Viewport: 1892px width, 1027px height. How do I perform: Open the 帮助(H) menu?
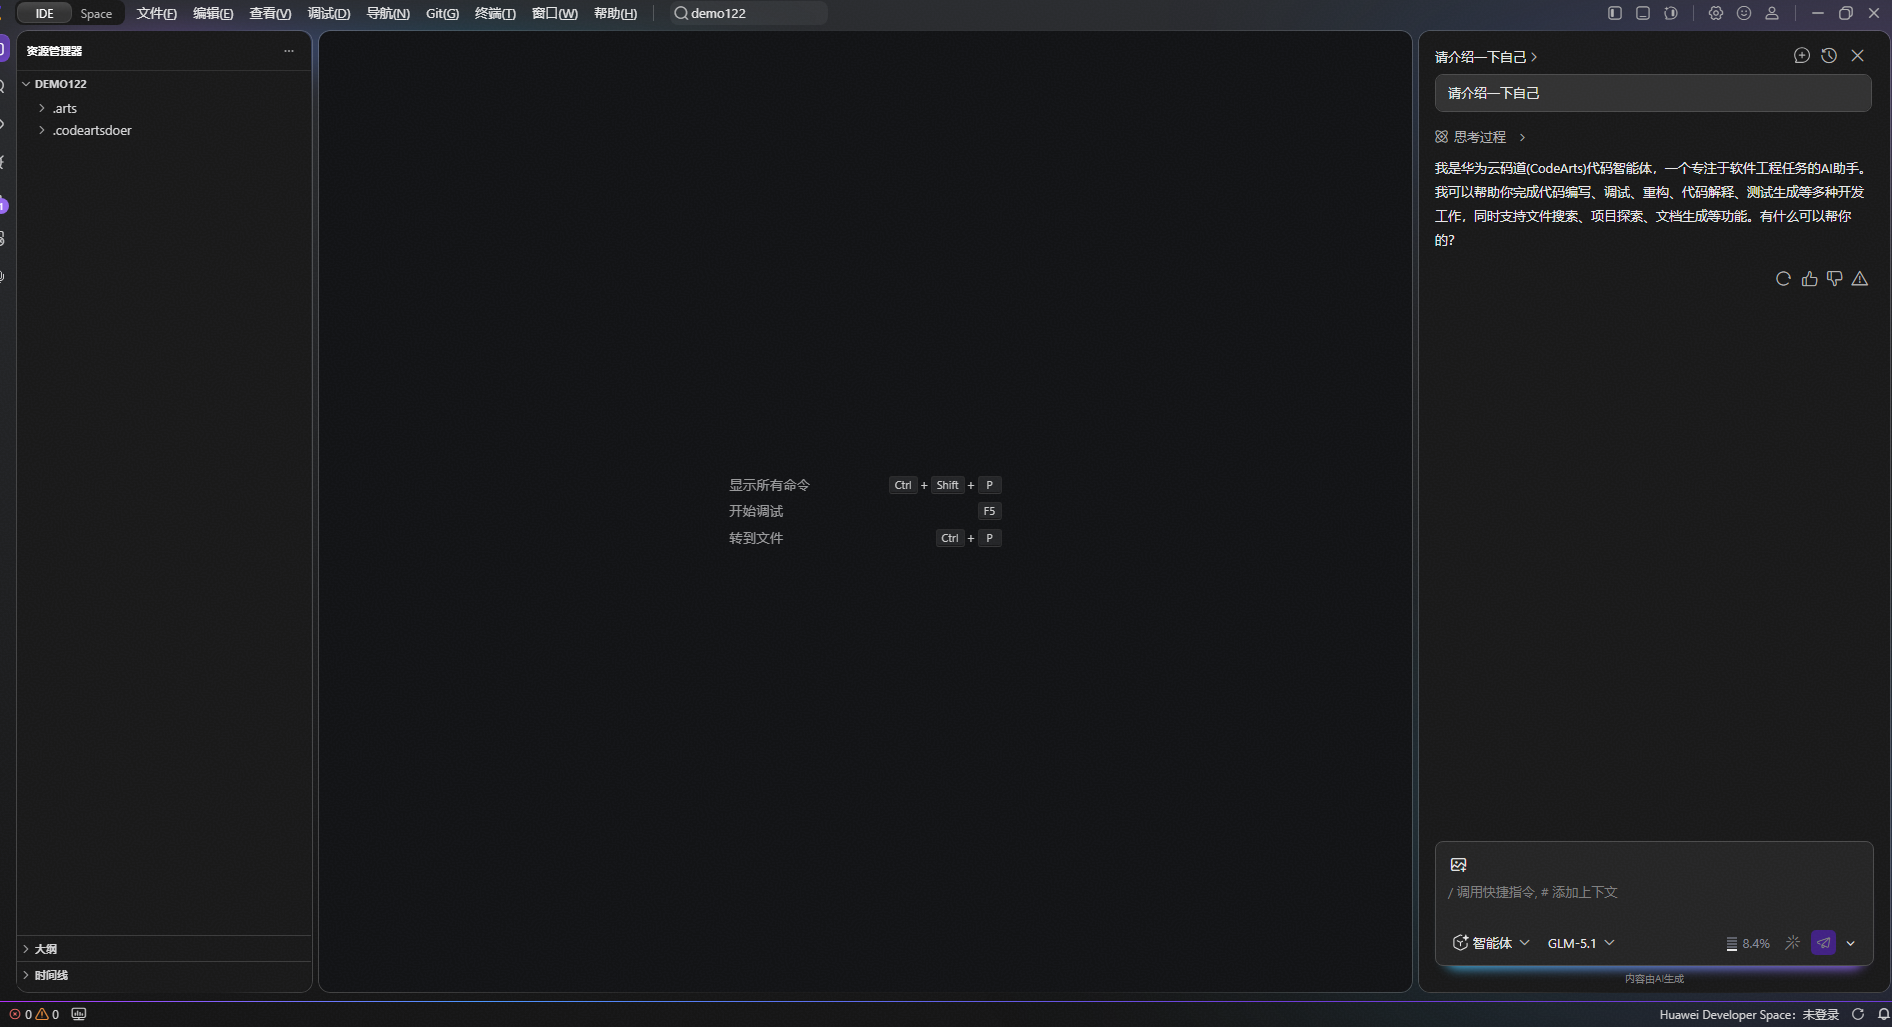tap(616, 13)
